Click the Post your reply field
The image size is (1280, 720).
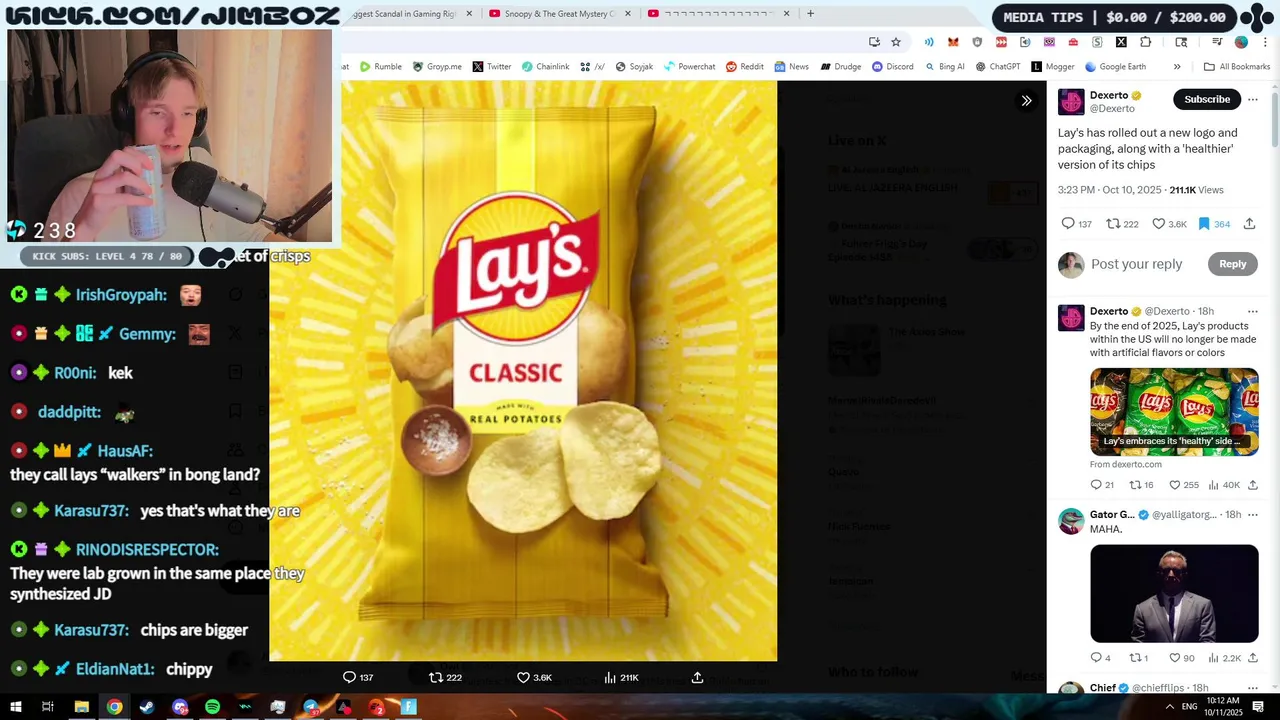(1137, 264)
